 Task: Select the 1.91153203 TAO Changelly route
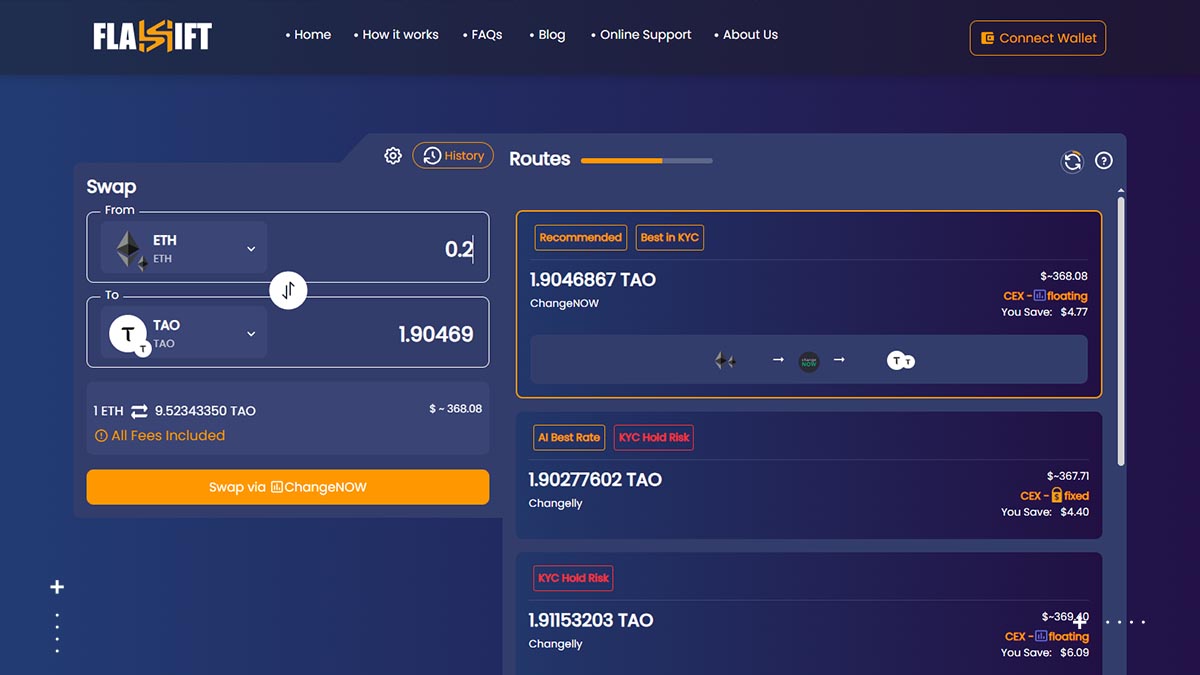pyautogui.click(x=809, y=614)
